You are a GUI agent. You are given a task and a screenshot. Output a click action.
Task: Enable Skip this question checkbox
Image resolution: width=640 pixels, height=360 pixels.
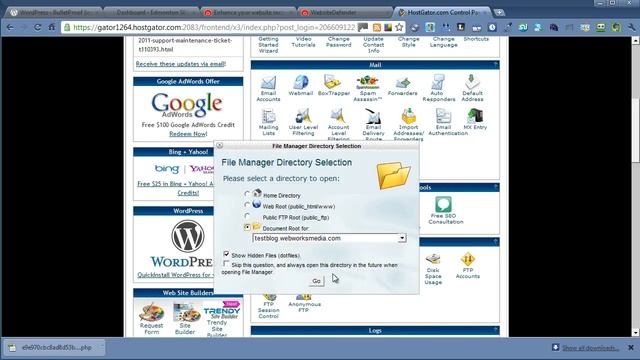click(226, 264)
